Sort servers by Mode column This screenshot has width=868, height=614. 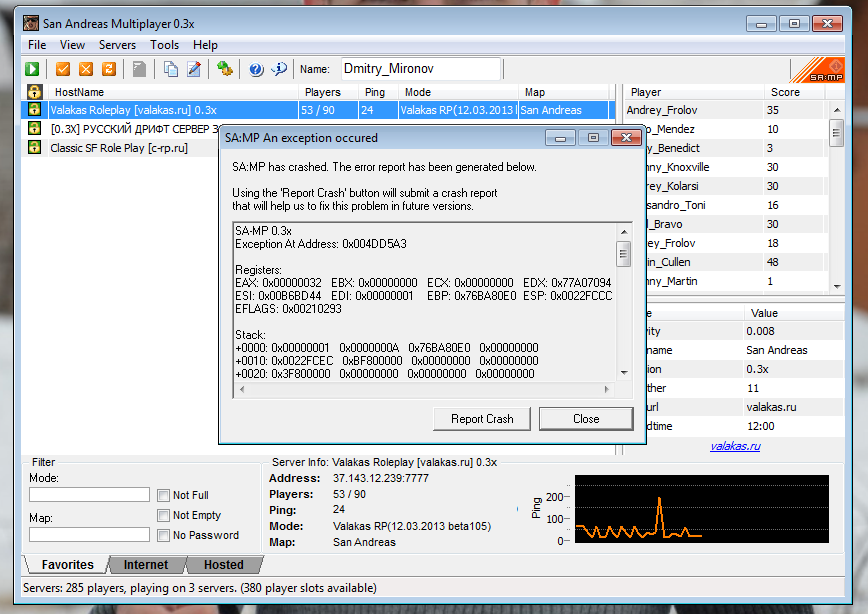coord(458,92)
